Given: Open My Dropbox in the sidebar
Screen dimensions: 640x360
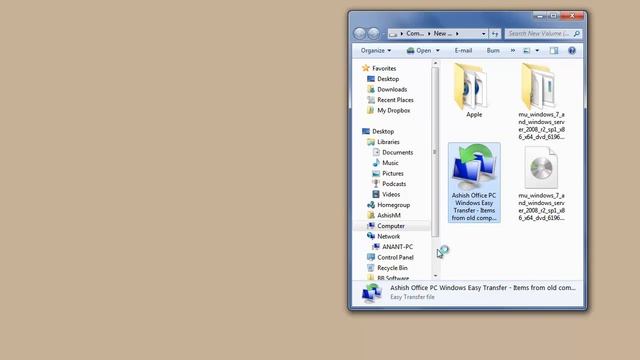Looking at the screenshot, I should (x=393, y=110).
